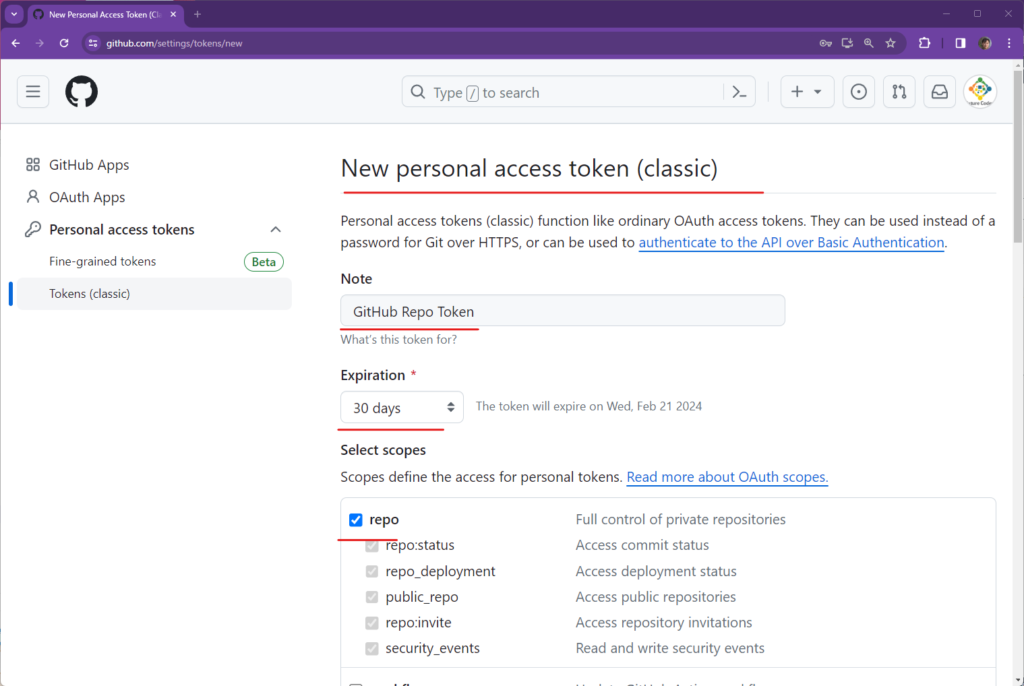The height and width of the screenshot is (686, 1024).
Task: Open the user profile avatar menu
Action: (980, 91)
